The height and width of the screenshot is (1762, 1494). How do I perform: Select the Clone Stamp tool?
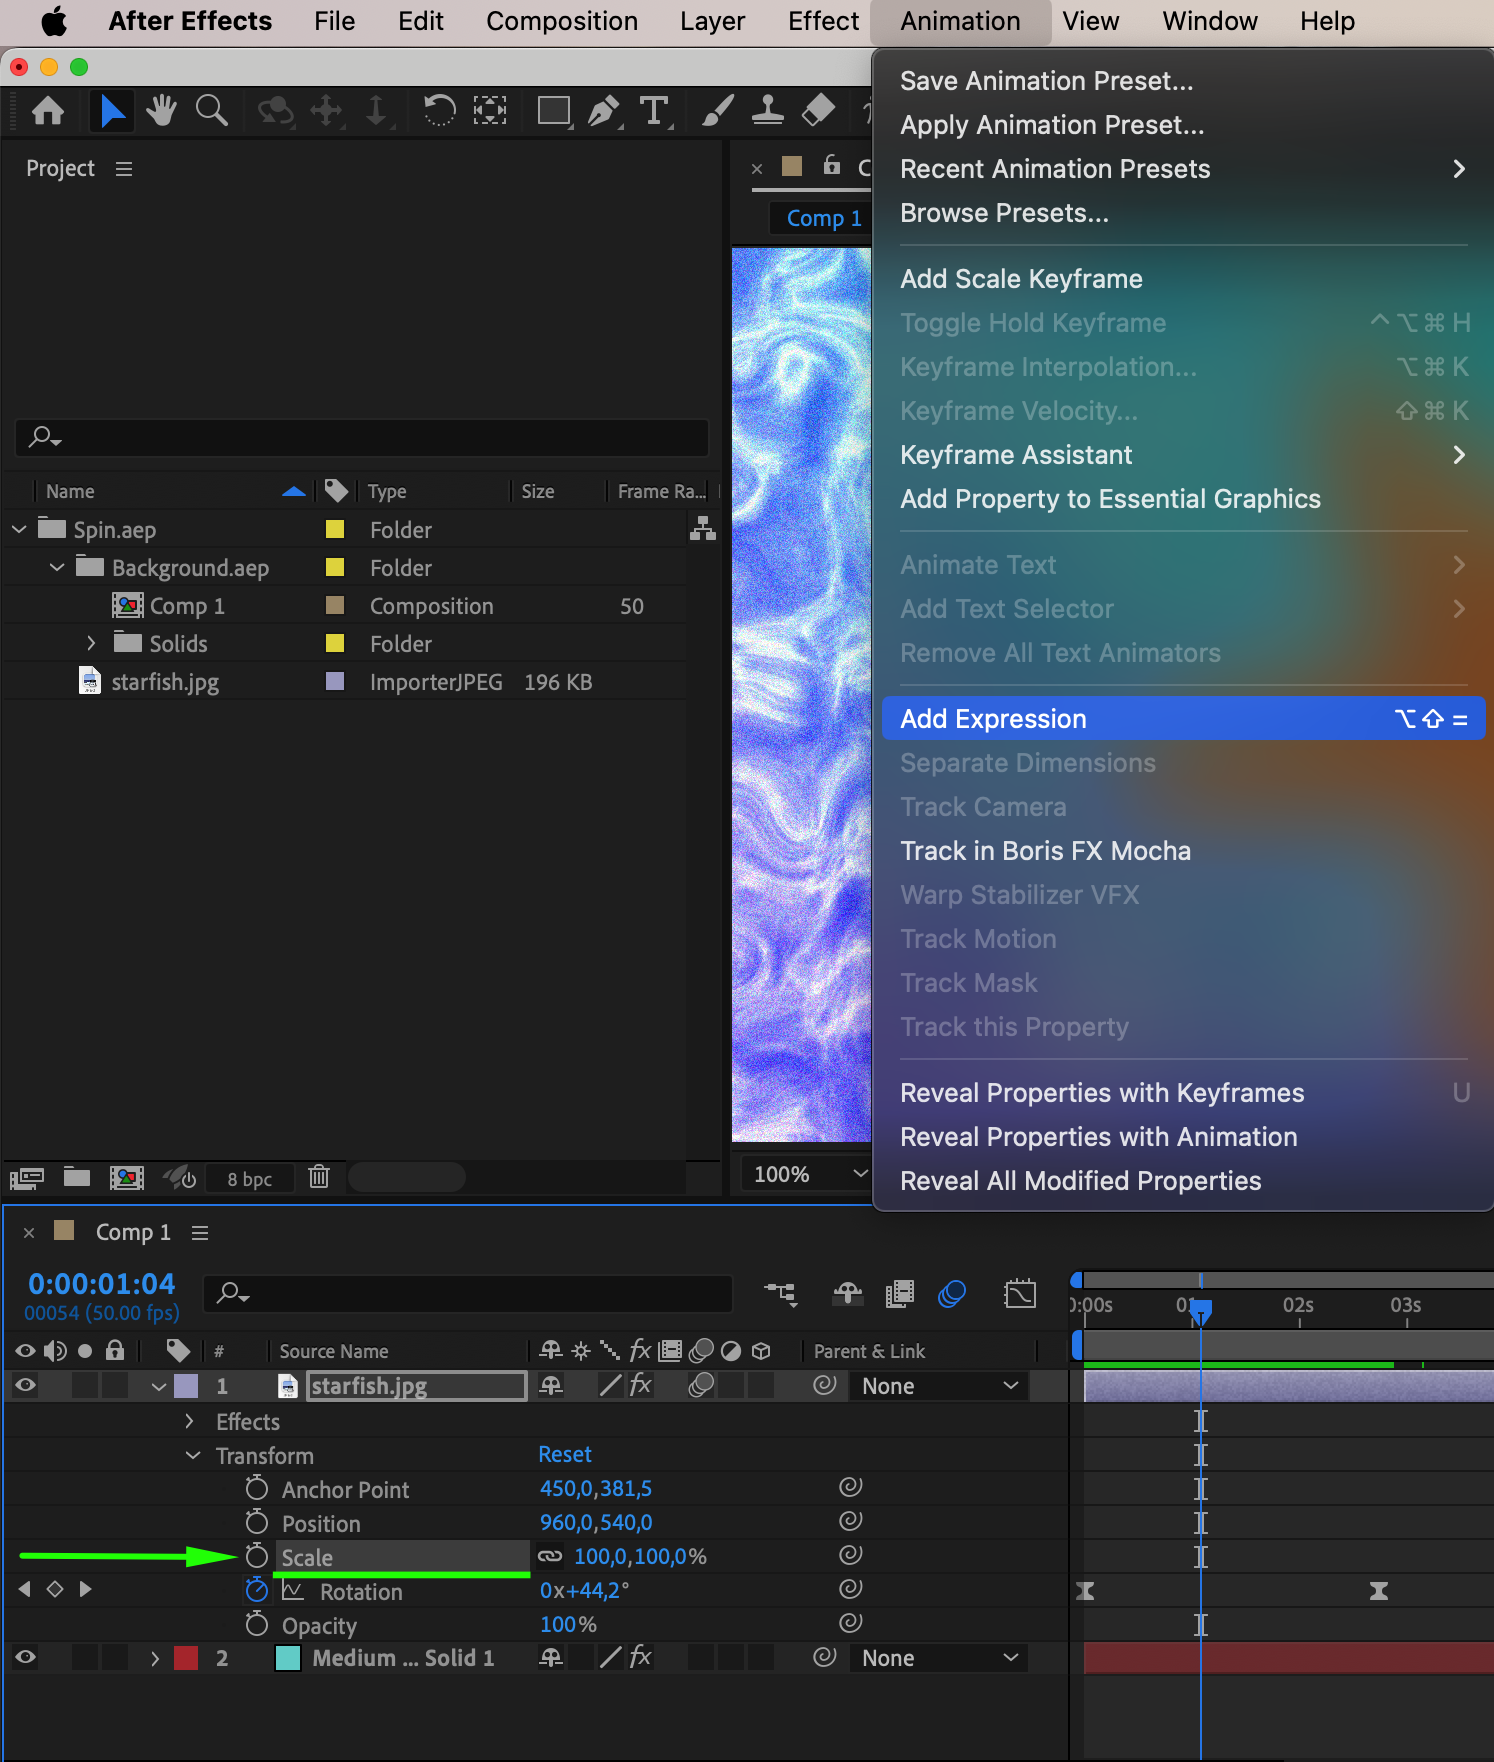(x=767, y=110)
